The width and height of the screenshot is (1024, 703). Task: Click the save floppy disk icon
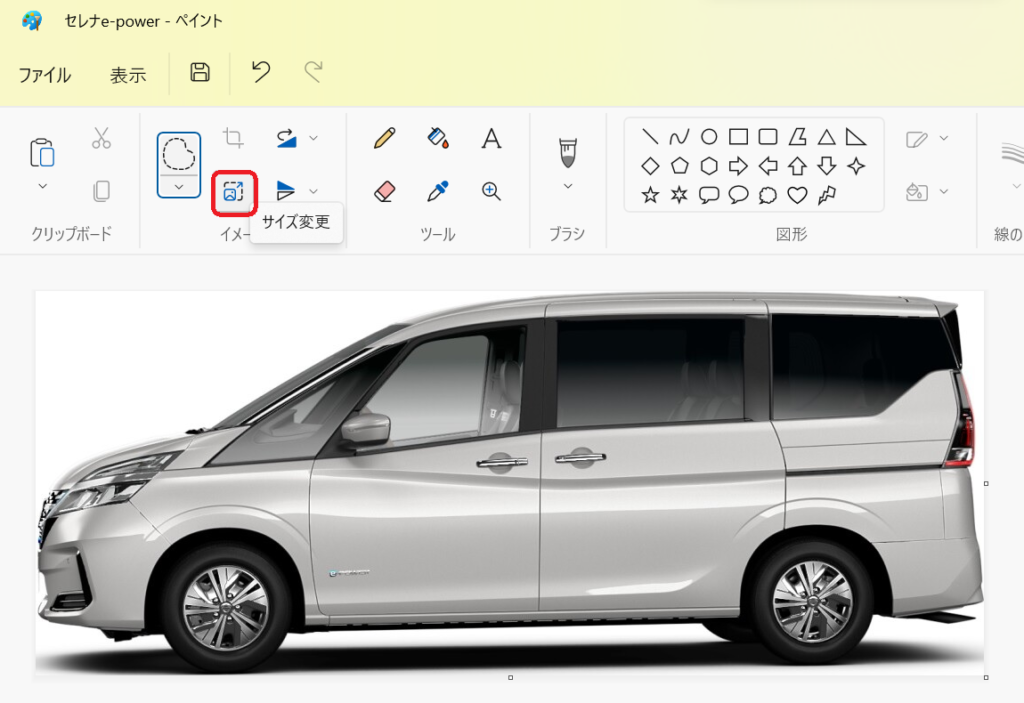coord(200,72)
